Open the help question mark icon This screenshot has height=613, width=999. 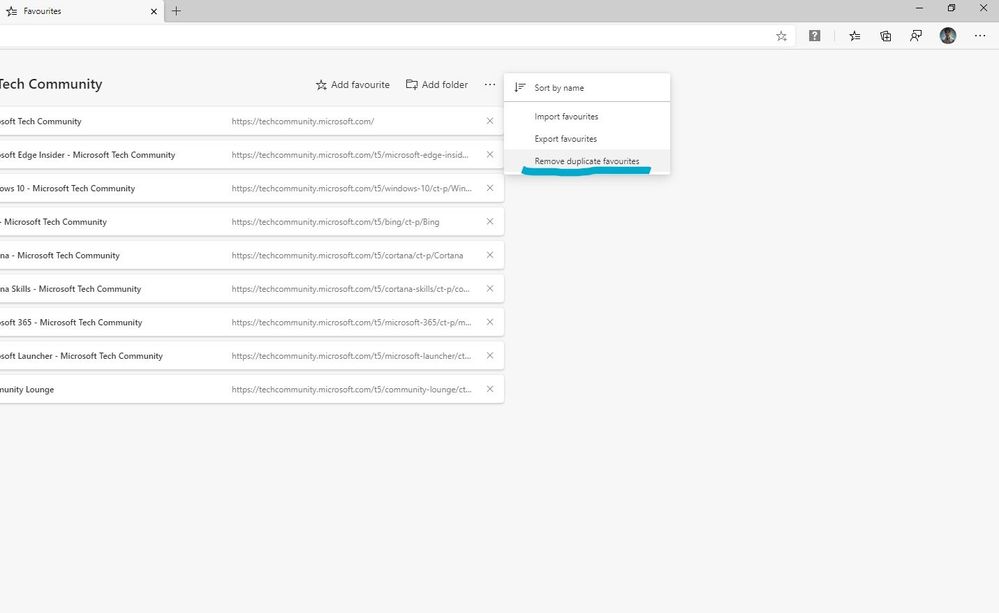click(x=814, y=36)
